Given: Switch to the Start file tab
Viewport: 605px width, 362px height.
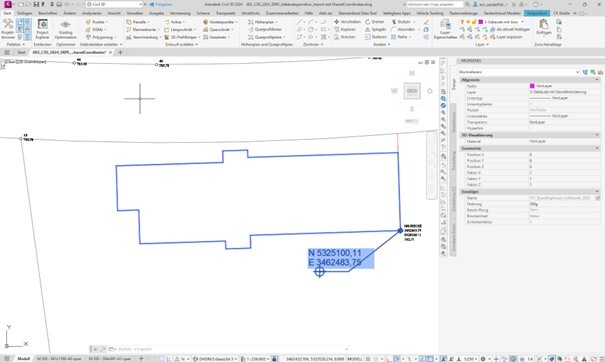Looking at the screenshot, I should coord(21,52).
